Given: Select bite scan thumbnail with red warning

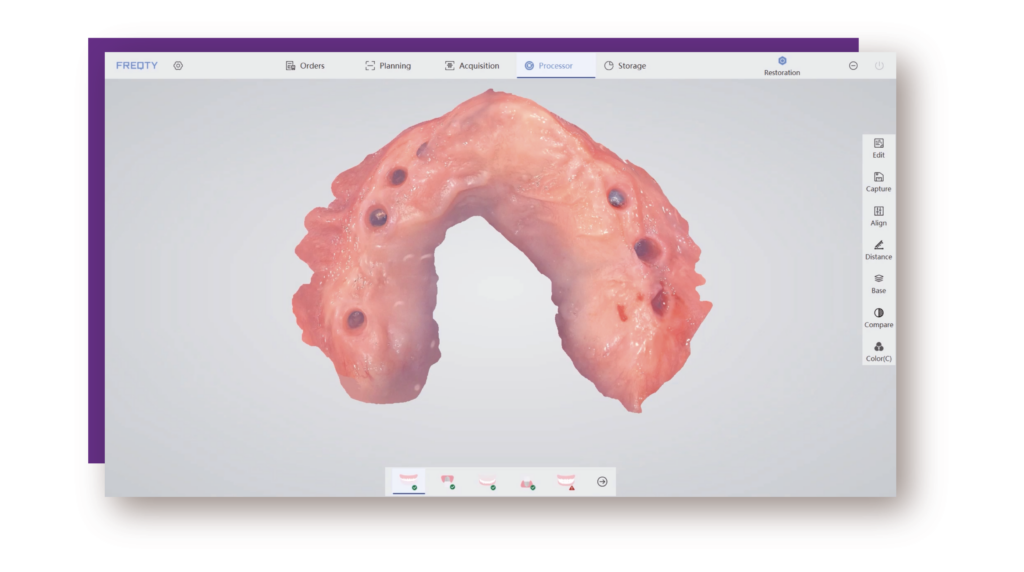Looking at the screenshot, I should (566, 482).
